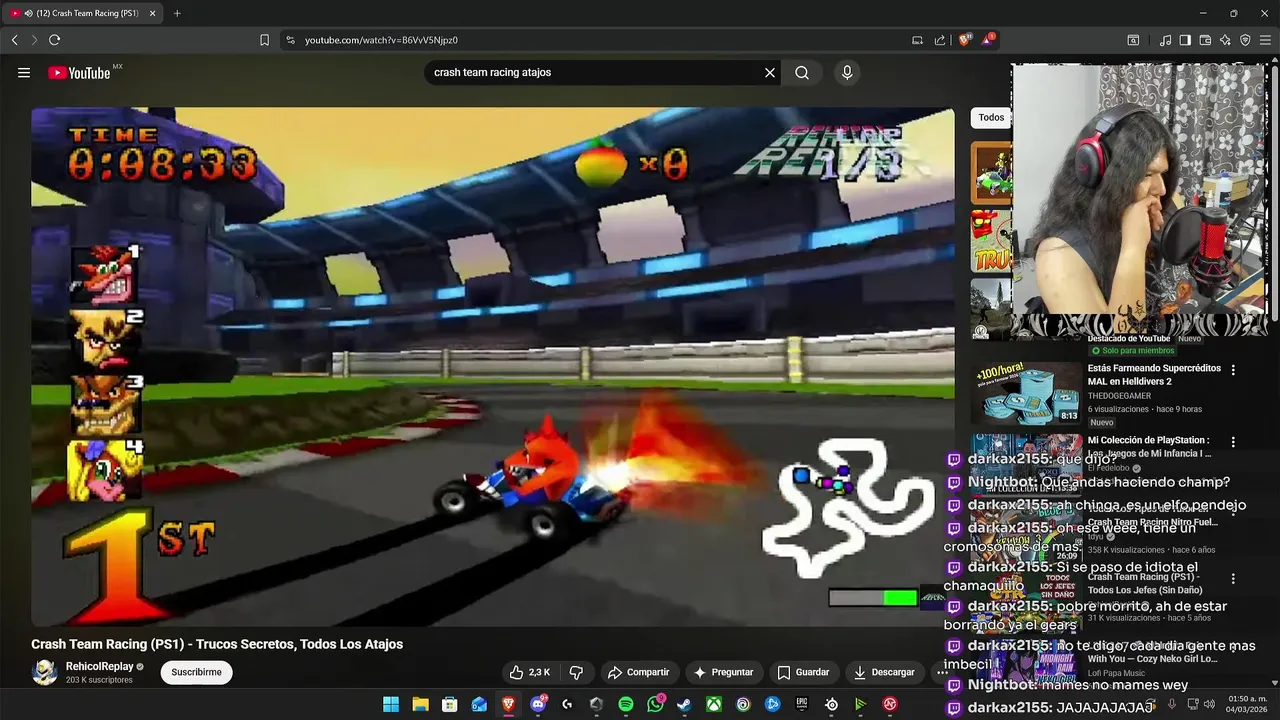Close the Crash Team Racing tab
This screenshot has width=1280, height=720.
click(x=152, y=13)
